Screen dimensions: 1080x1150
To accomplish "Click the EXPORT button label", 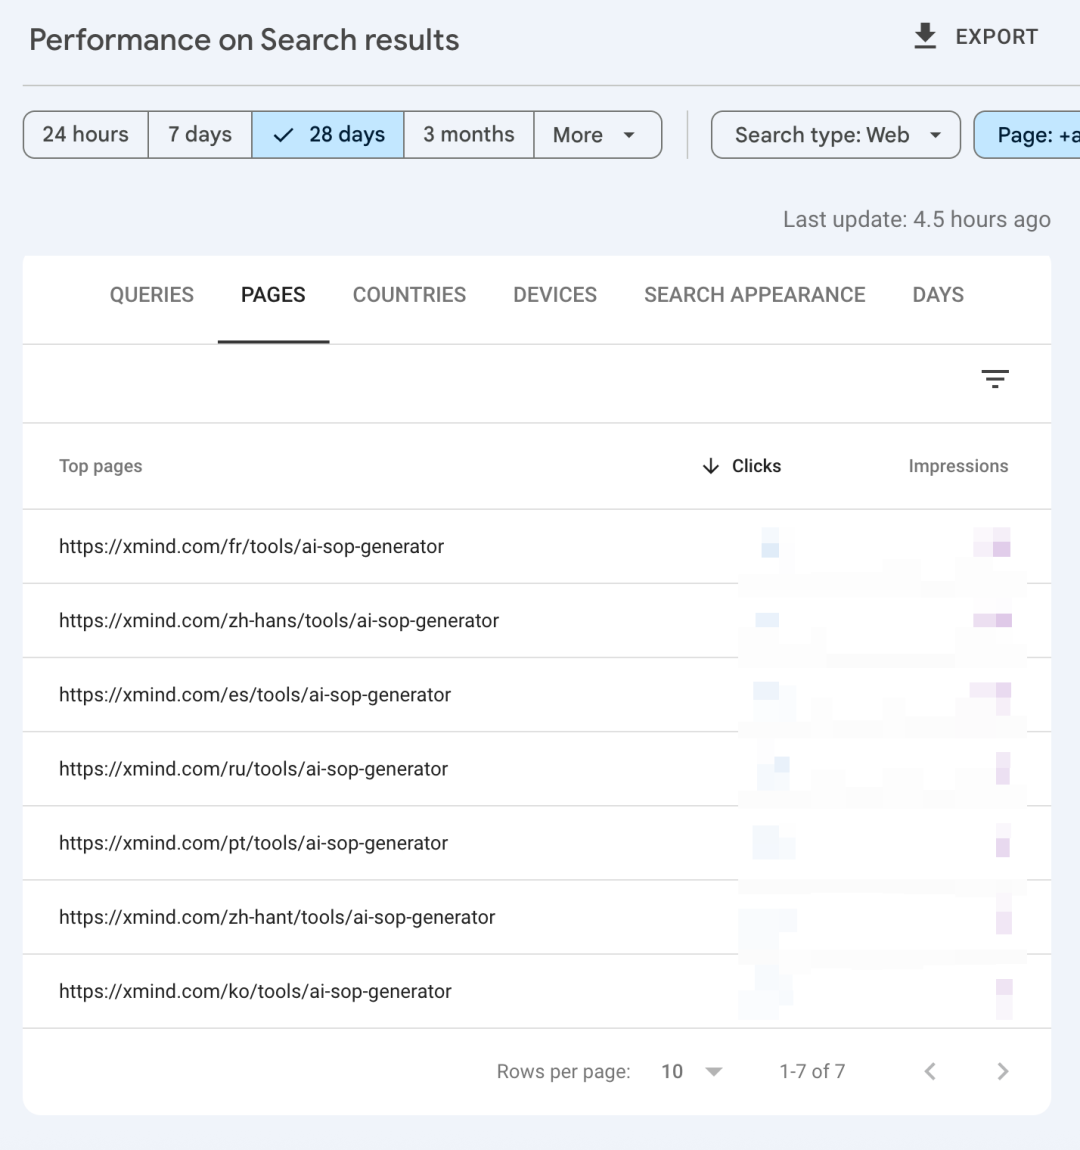I will pos(996,37).
